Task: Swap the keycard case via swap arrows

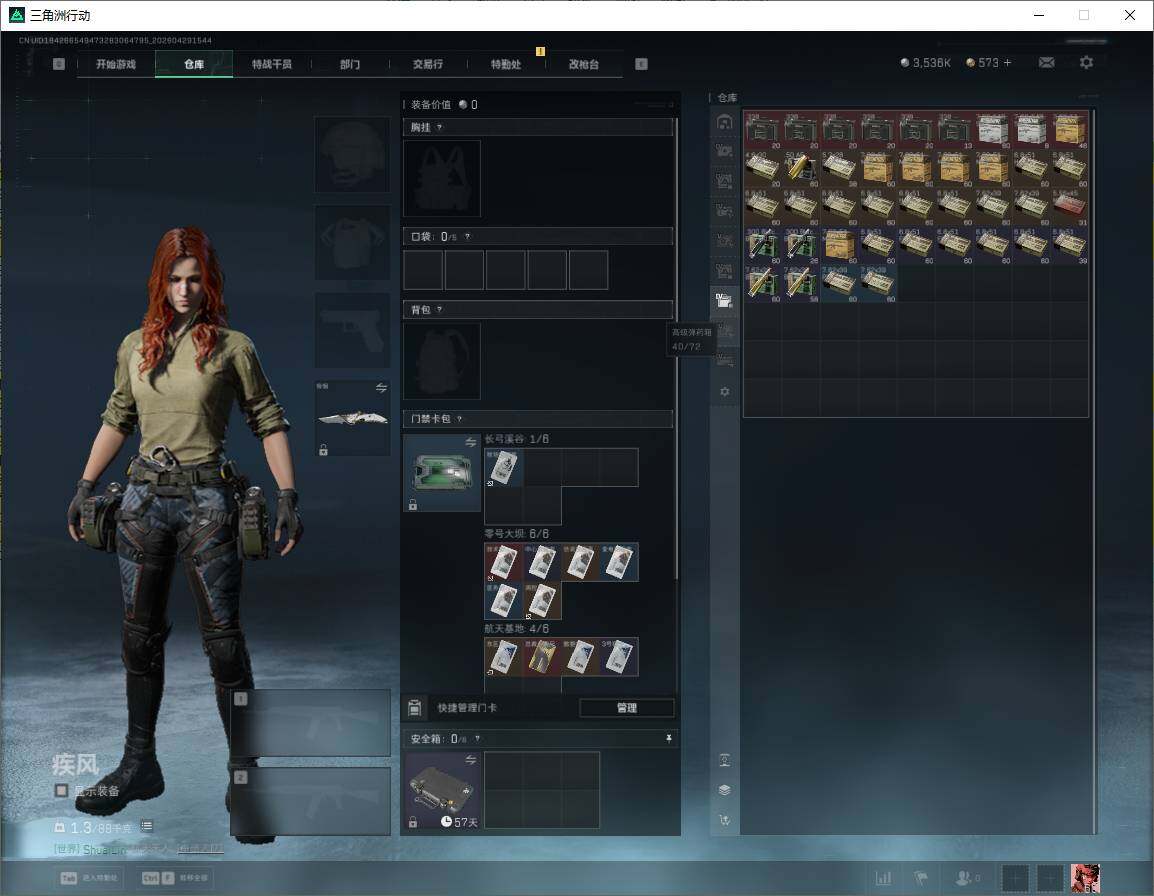Action: pos(470,442)
